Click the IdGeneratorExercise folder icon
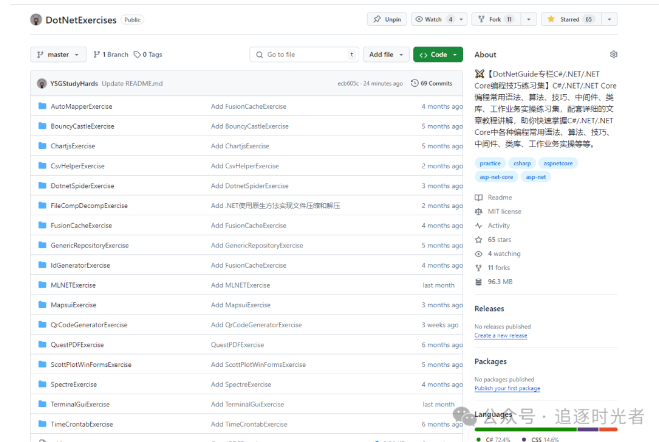Screen dimensions: 659x442 point(42,265)
